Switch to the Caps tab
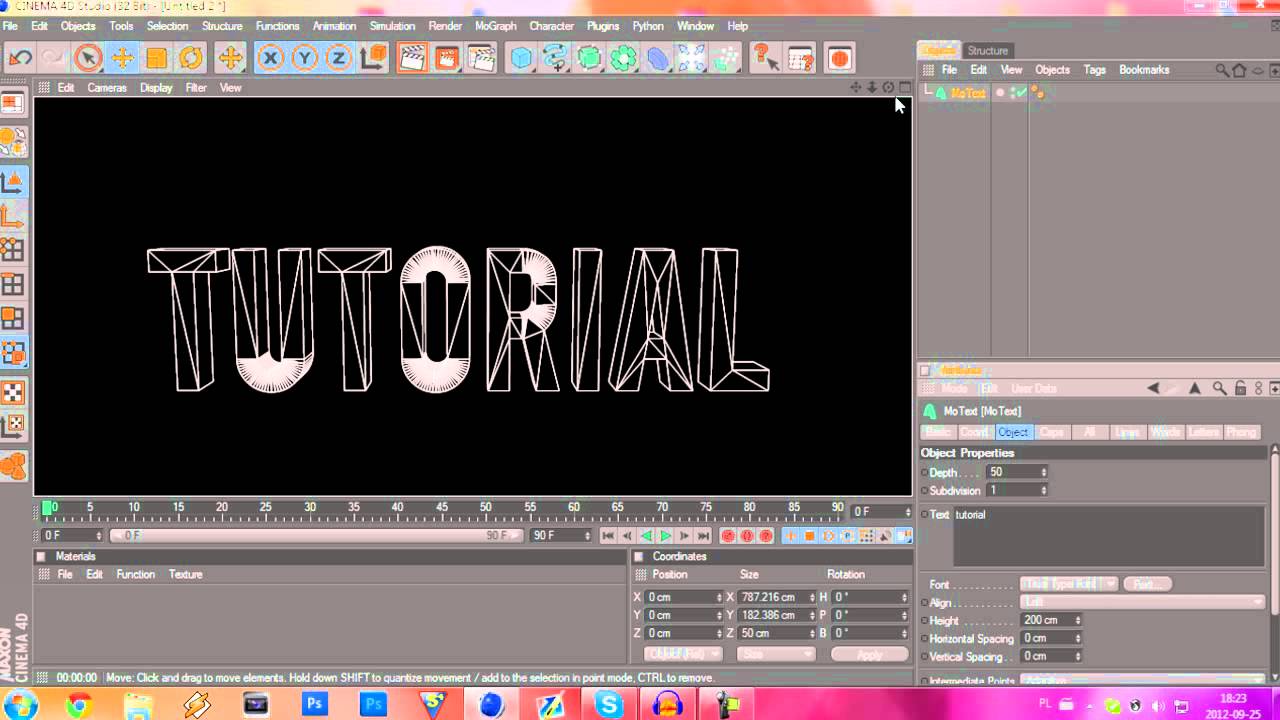 (x=1052, y=432)
